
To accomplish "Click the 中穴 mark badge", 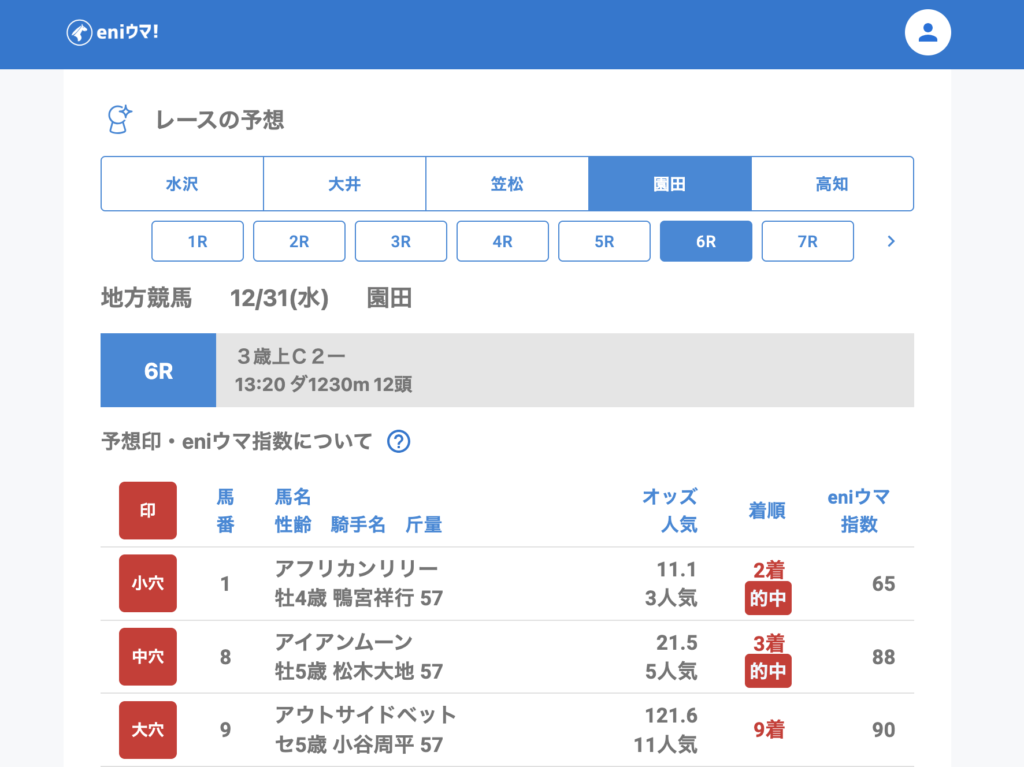I will 147,656.
